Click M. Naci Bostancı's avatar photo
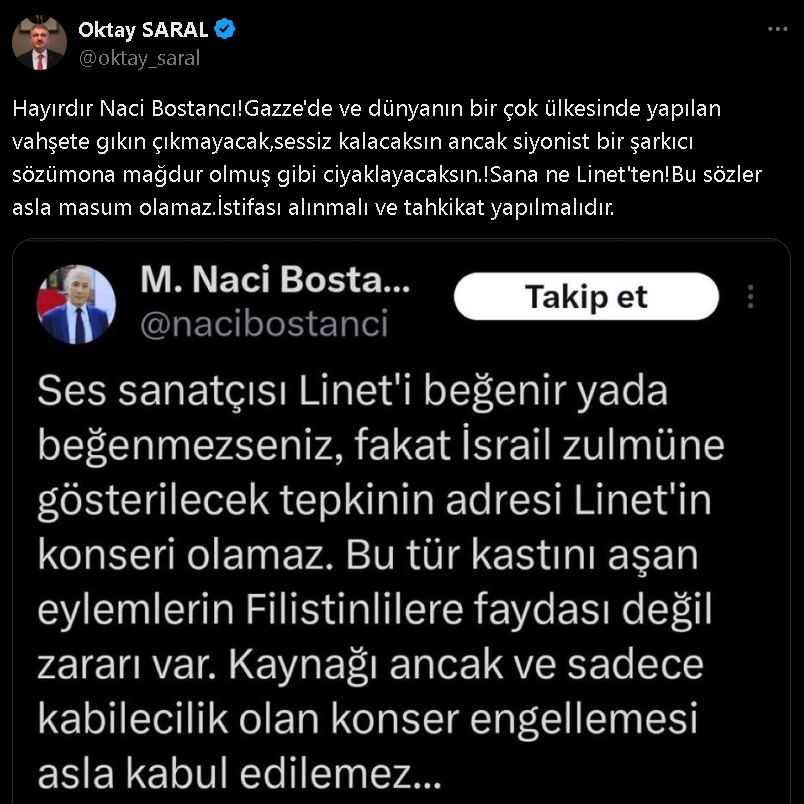The width and height of the screenshot is (804, 804). 76,304
